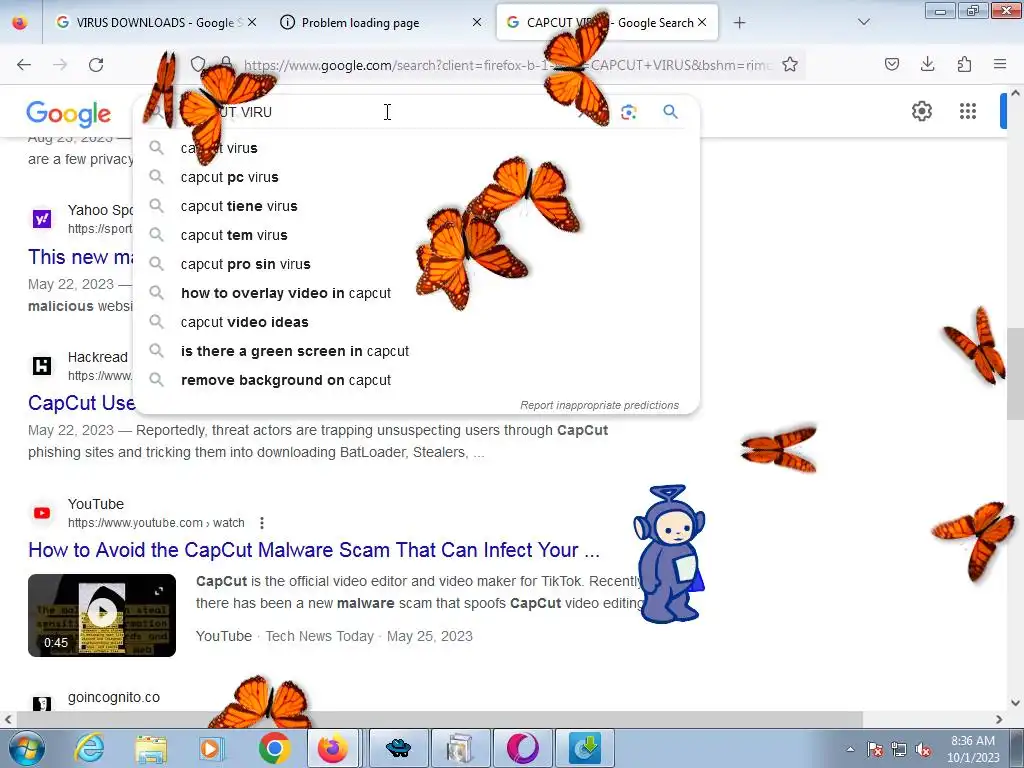Click 'Report inappropriate predictions' link
1024x768 pixels.
coord(600,406)
